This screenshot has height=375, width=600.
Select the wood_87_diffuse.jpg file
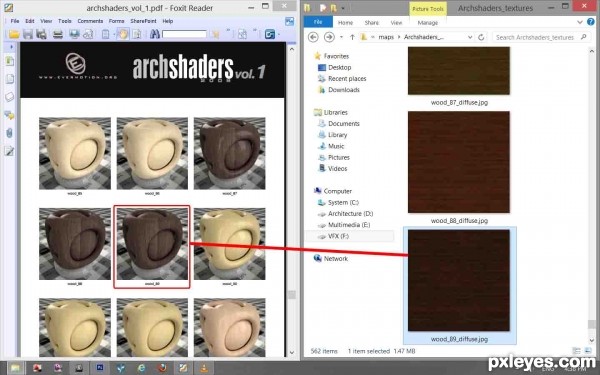click(459, 76)
